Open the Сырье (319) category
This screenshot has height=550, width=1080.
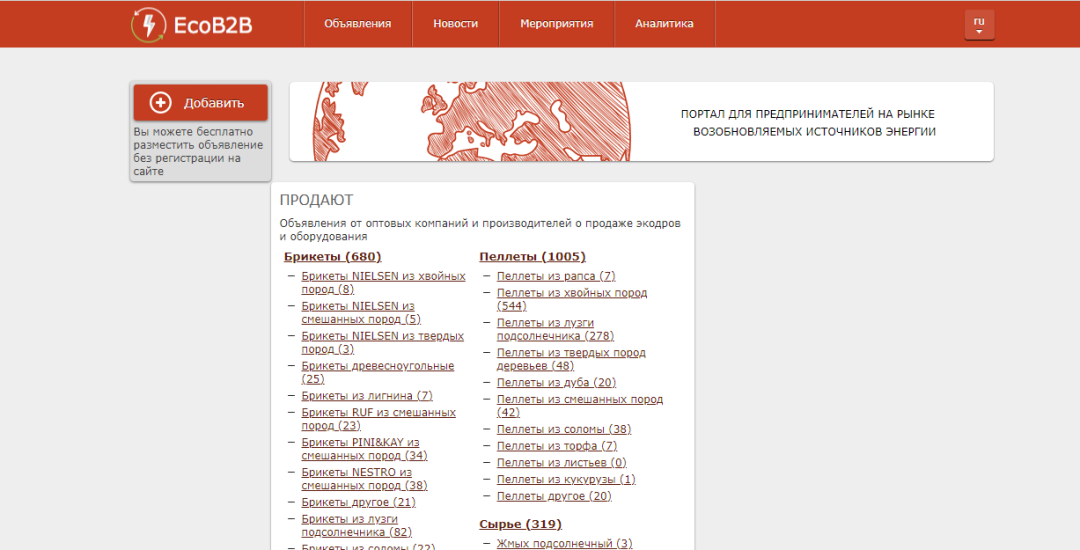pos(521,525)
